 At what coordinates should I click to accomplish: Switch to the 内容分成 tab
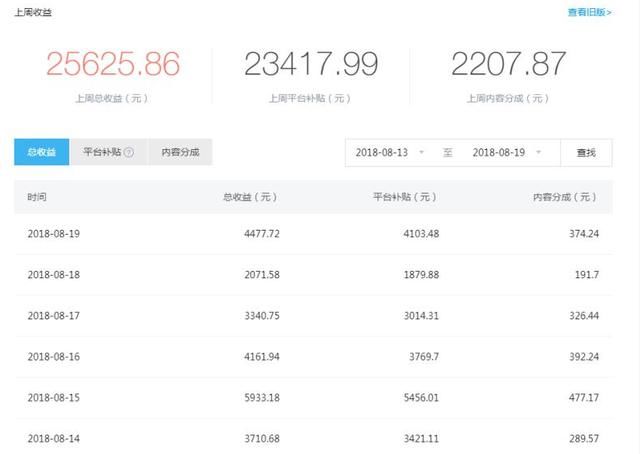click(180, 152)
